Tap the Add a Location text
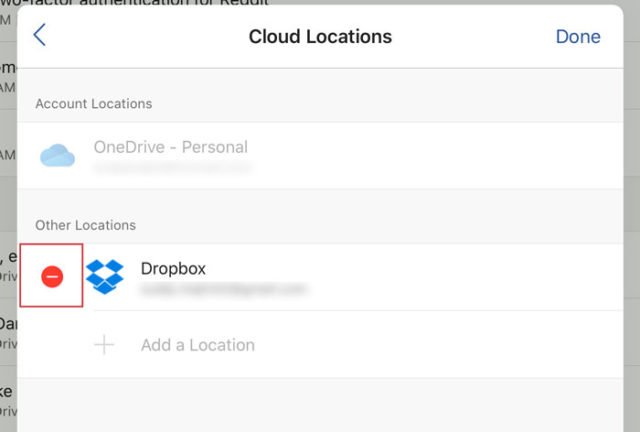 click(x=198, y=345)
